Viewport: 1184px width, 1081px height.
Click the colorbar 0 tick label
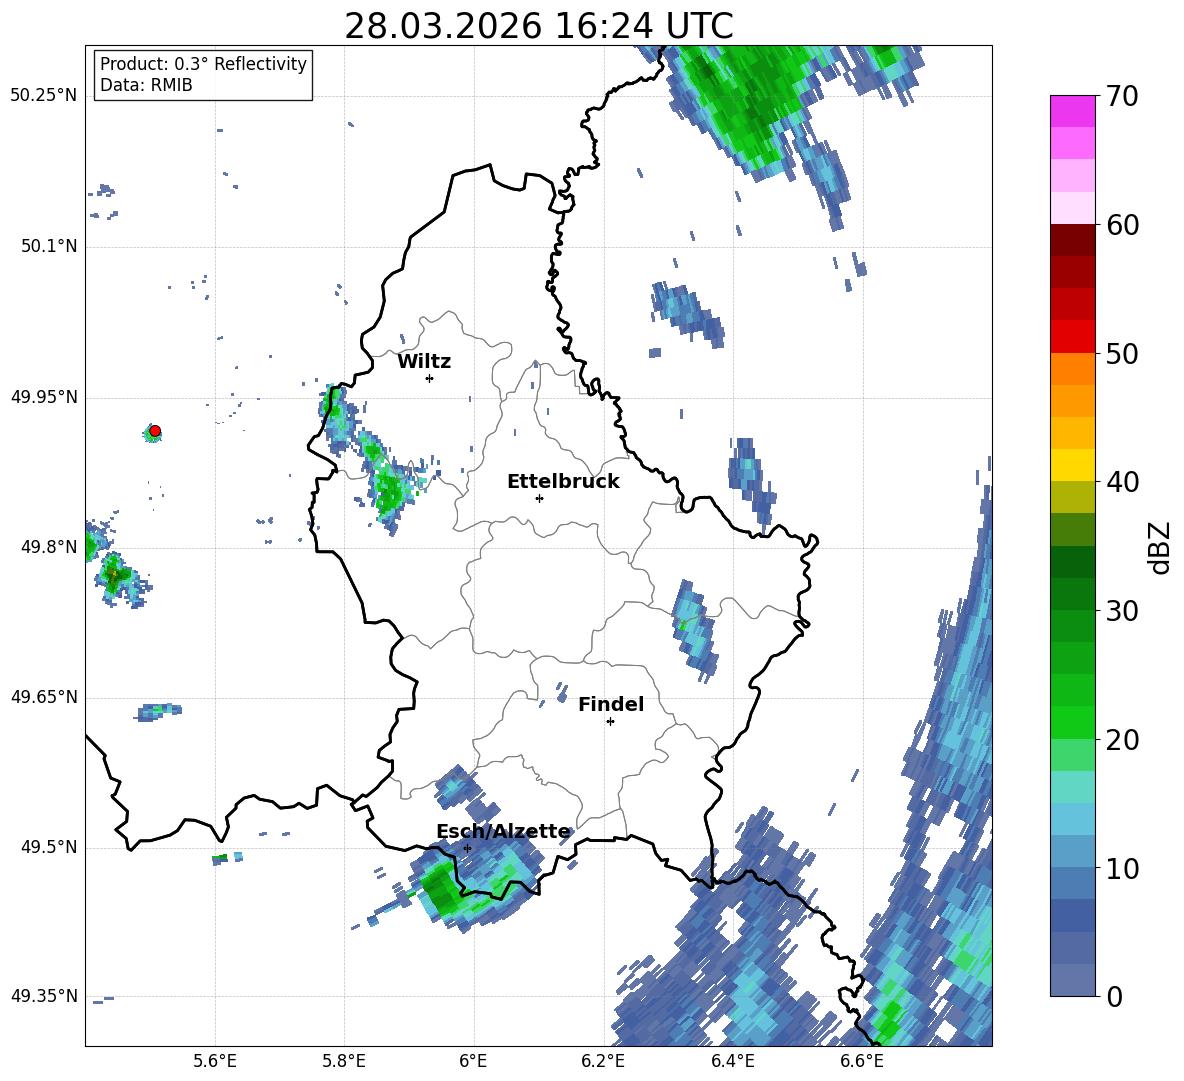[x=1115, y=996]
